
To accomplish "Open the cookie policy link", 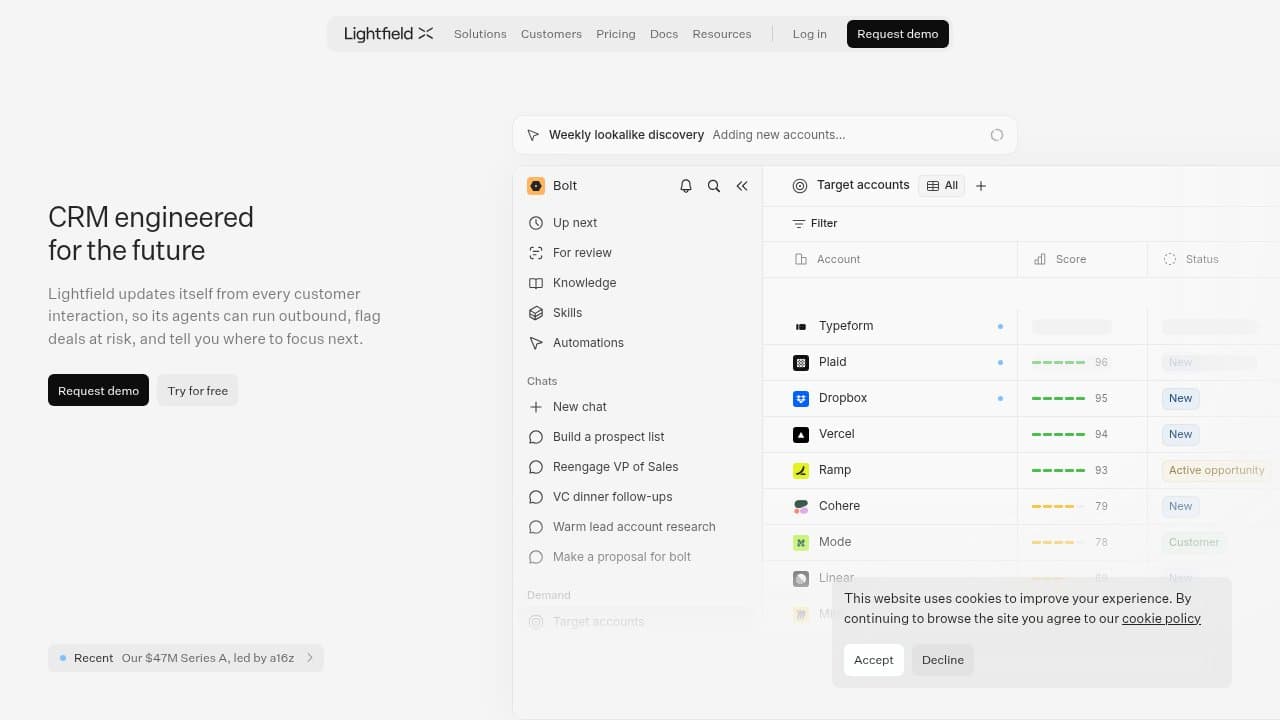I will tap(1161, 618).
